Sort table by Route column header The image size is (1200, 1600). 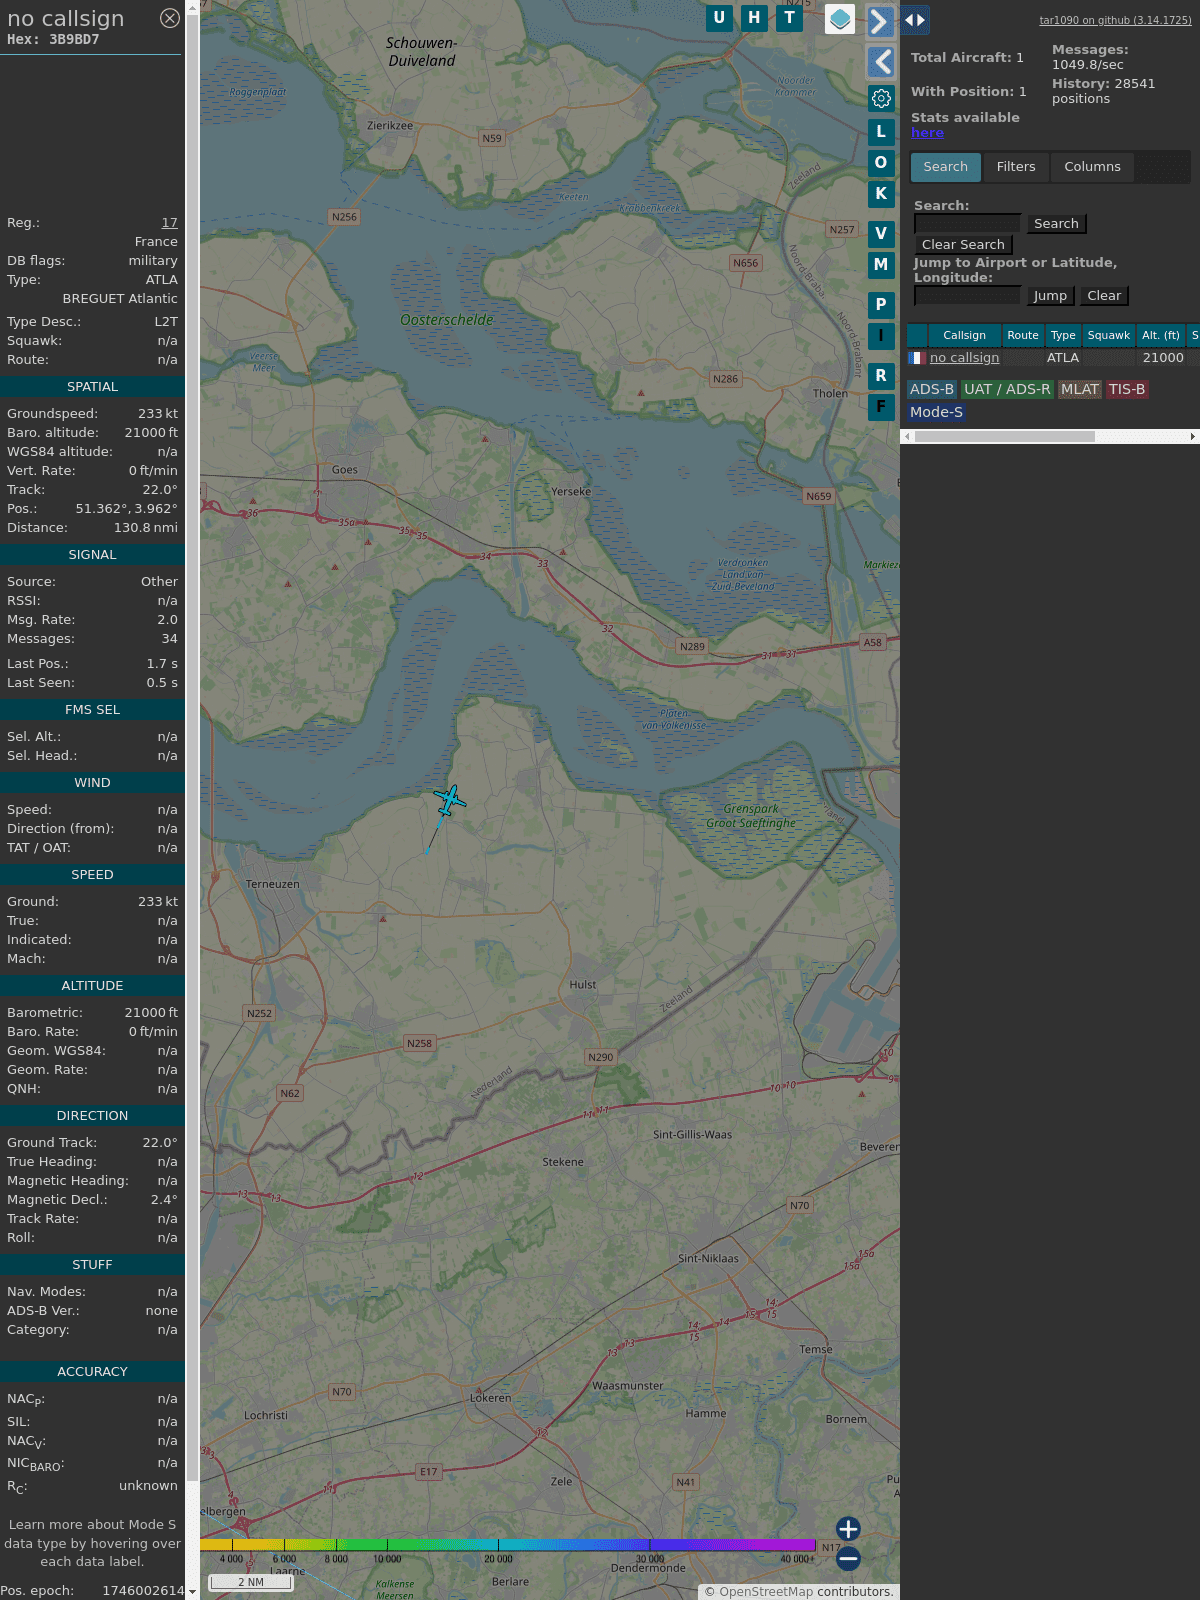point(1023,336)
